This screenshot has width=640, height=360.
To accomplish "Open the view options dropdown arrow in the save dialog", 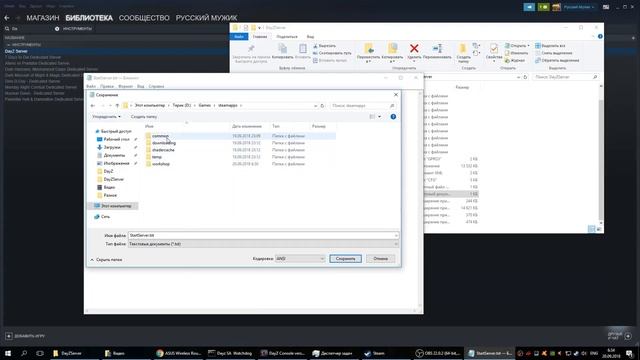I will 380,117.
